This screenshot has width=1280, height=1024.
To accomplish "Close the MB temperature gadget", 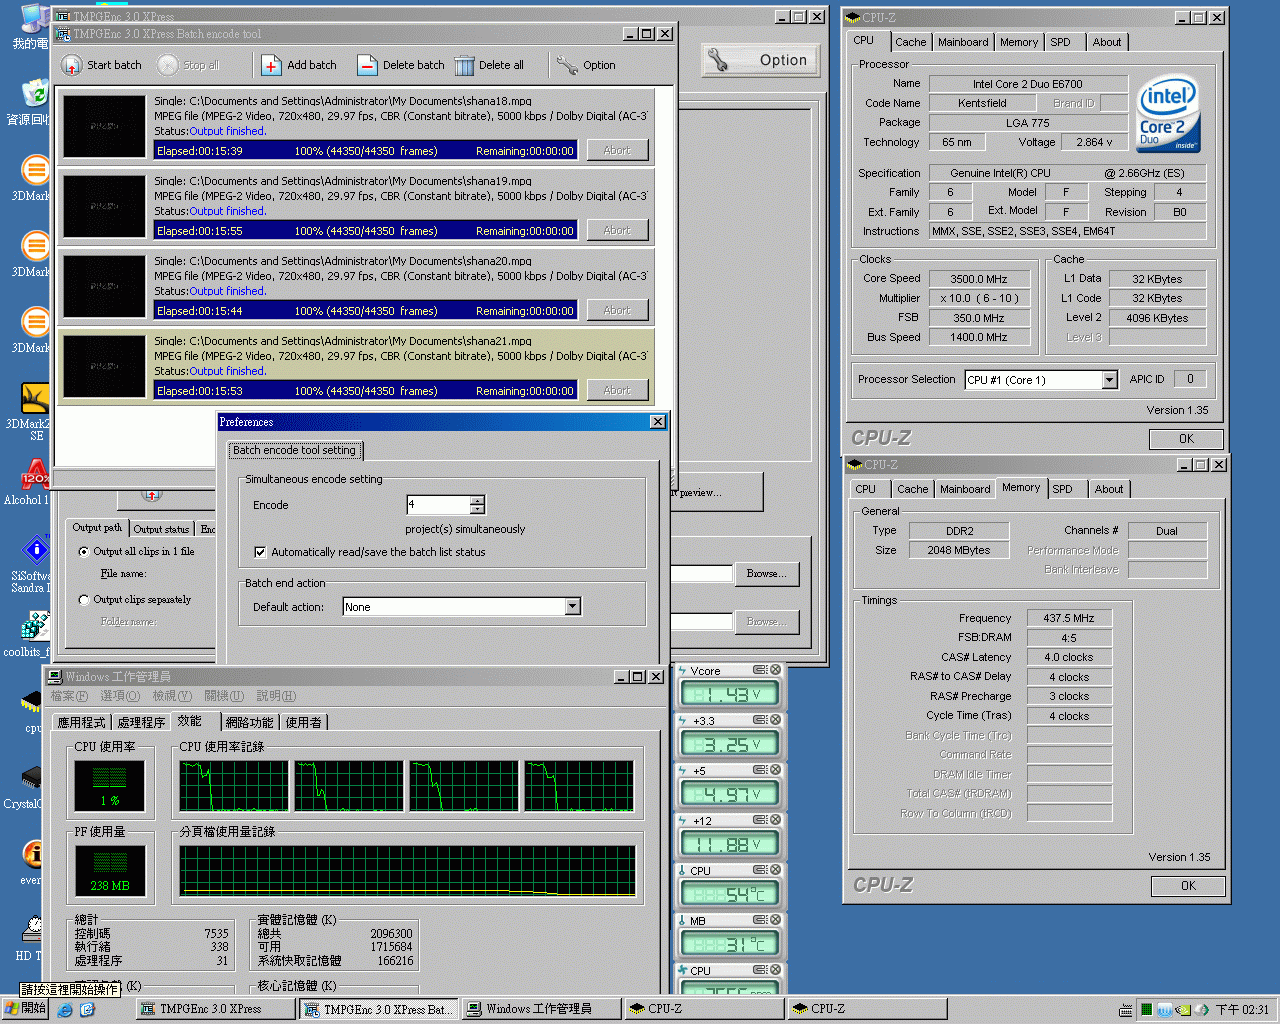I will (x=775, y=920).
